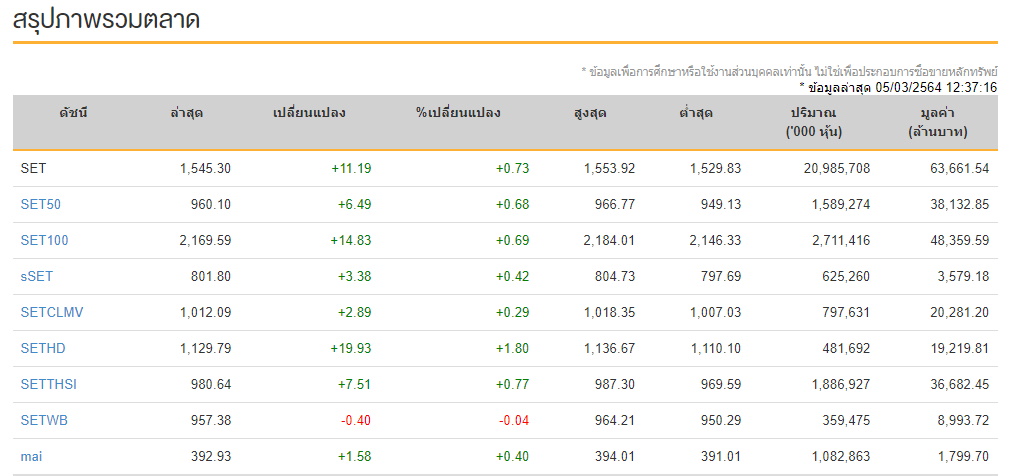The width and height of the screenshot is (1022, 476).
Task: Click the sSET low 797.69
Action: [722, 276]
